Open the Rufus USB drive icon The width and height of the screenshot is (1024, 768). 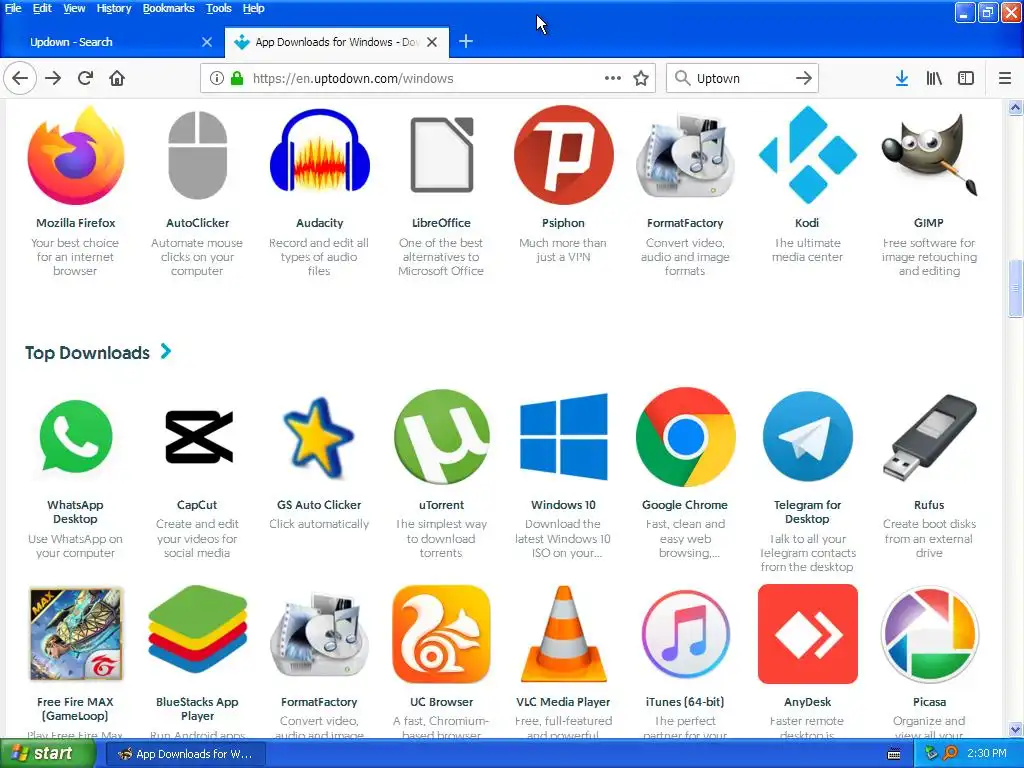[x=929, y=436]
